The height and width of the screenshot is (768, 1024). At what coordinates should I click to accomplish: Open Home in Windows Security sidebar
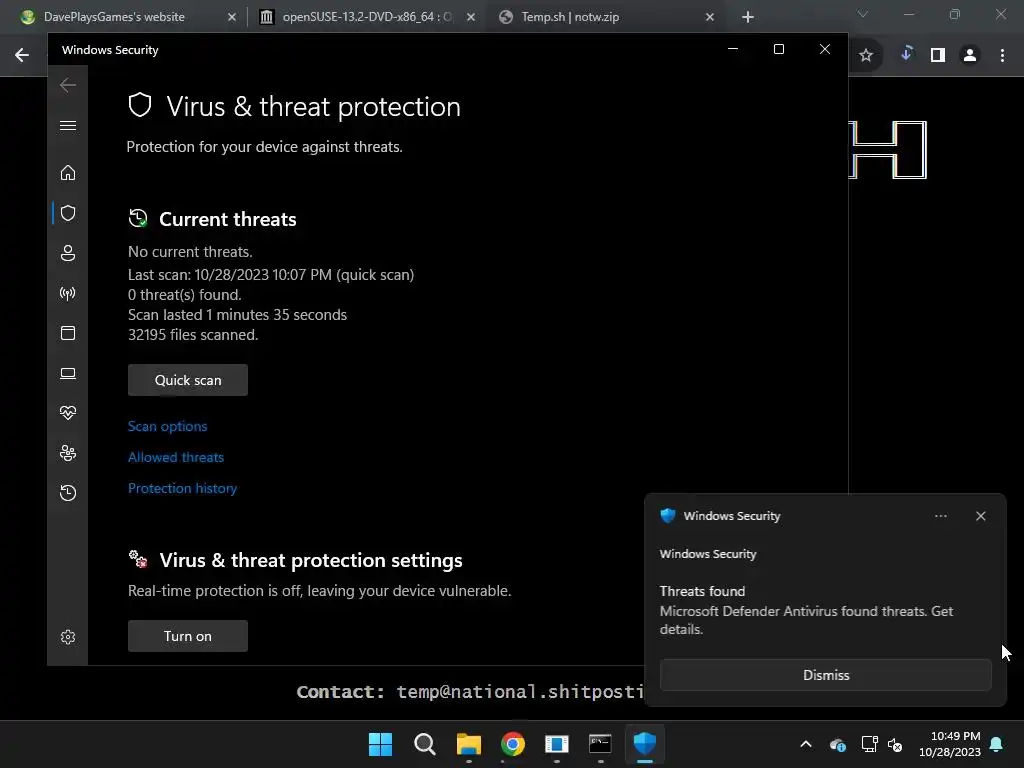(x=68, y=172)
